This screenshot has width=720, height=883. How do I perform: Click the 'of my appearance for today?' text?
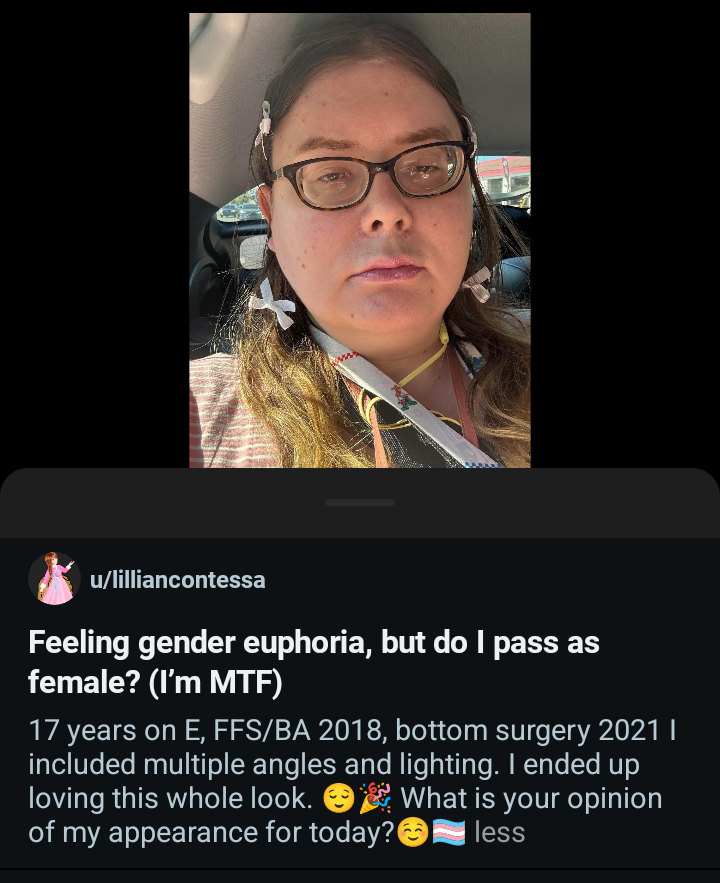coord(211,832)
